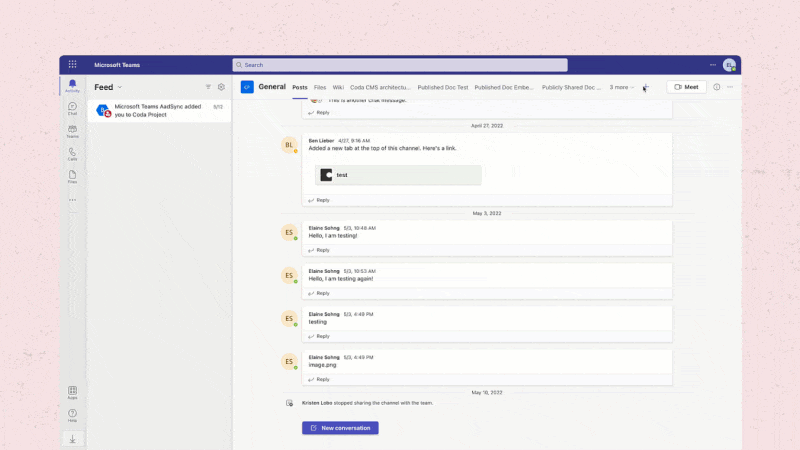Click the New conversation button

click(340, 428)
